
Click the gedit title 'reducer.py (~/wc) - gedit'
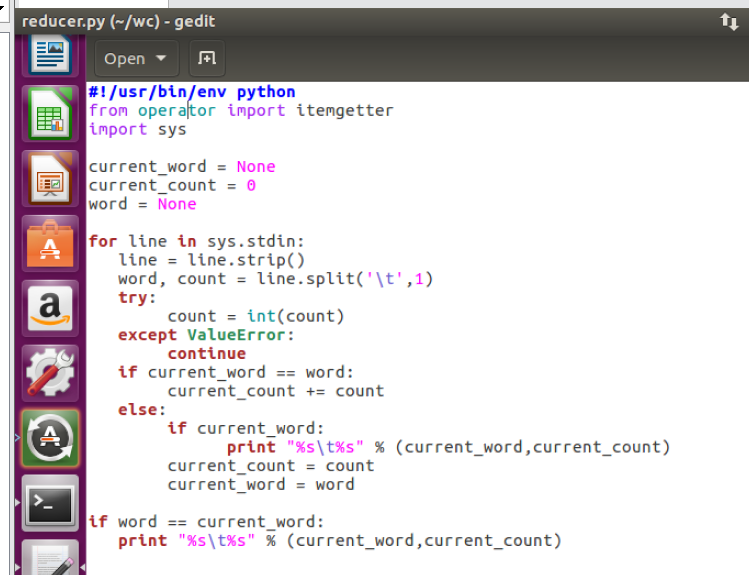point(118,21)
